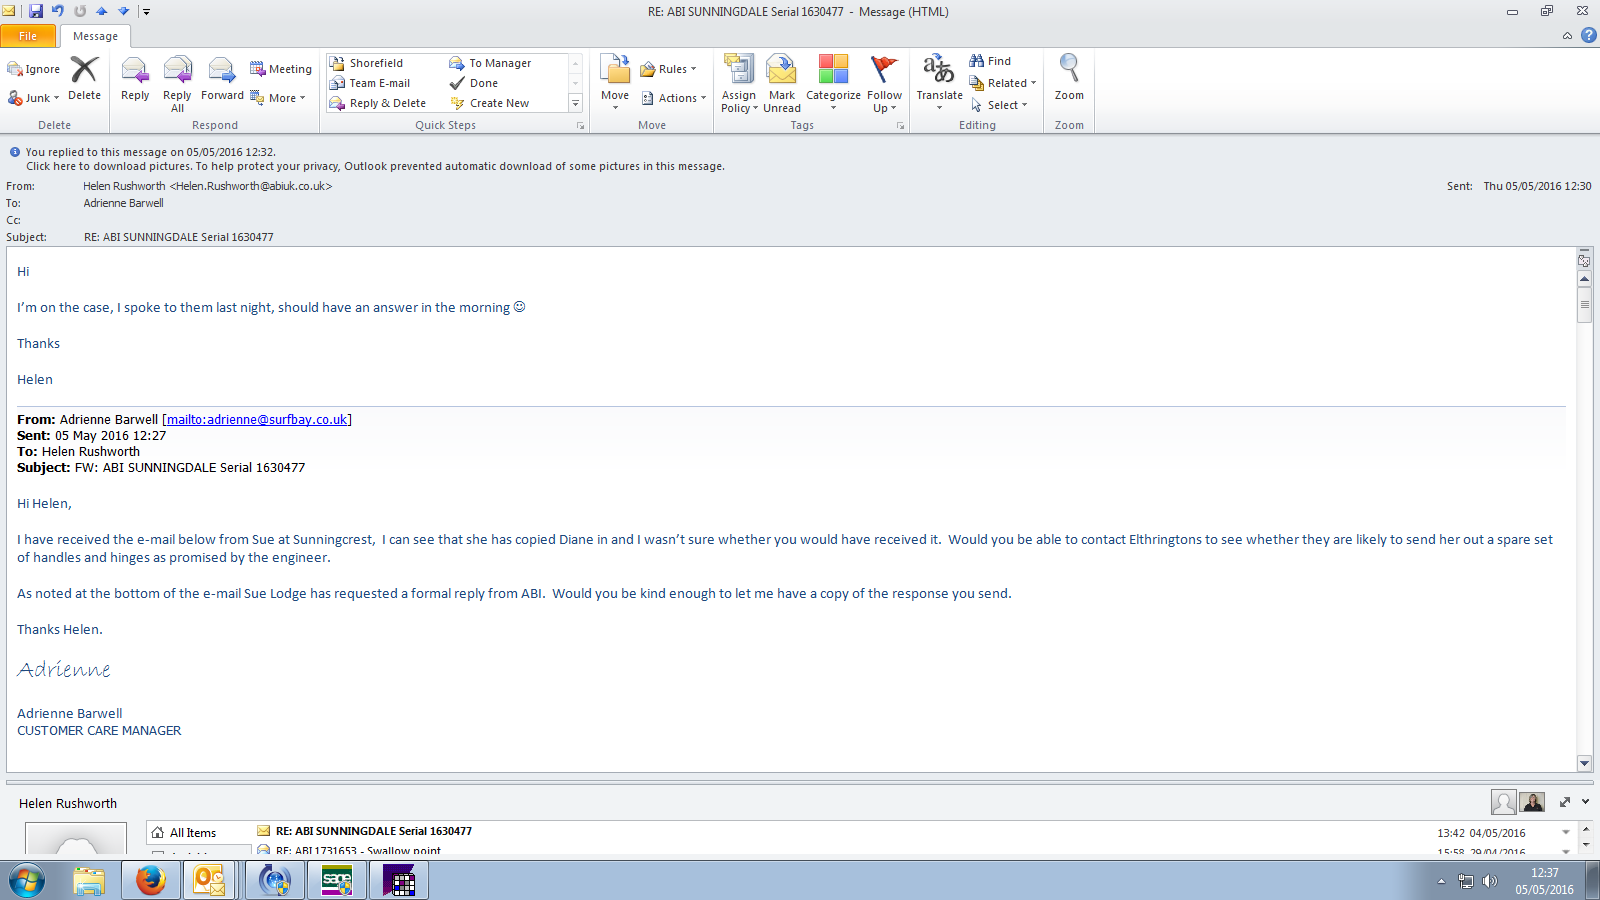Delete this message with the X icon
This screenshot has width=1600, height=900.
84,78
